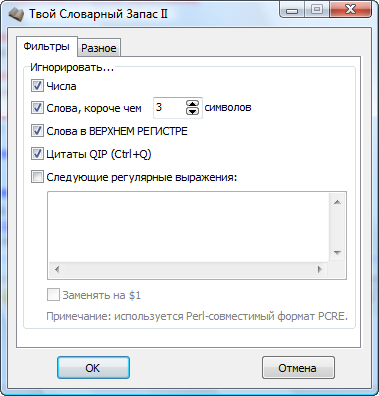Increase the minimum word length spinner
The height and width of the screenshot is (396, 379).
(192, 104)
